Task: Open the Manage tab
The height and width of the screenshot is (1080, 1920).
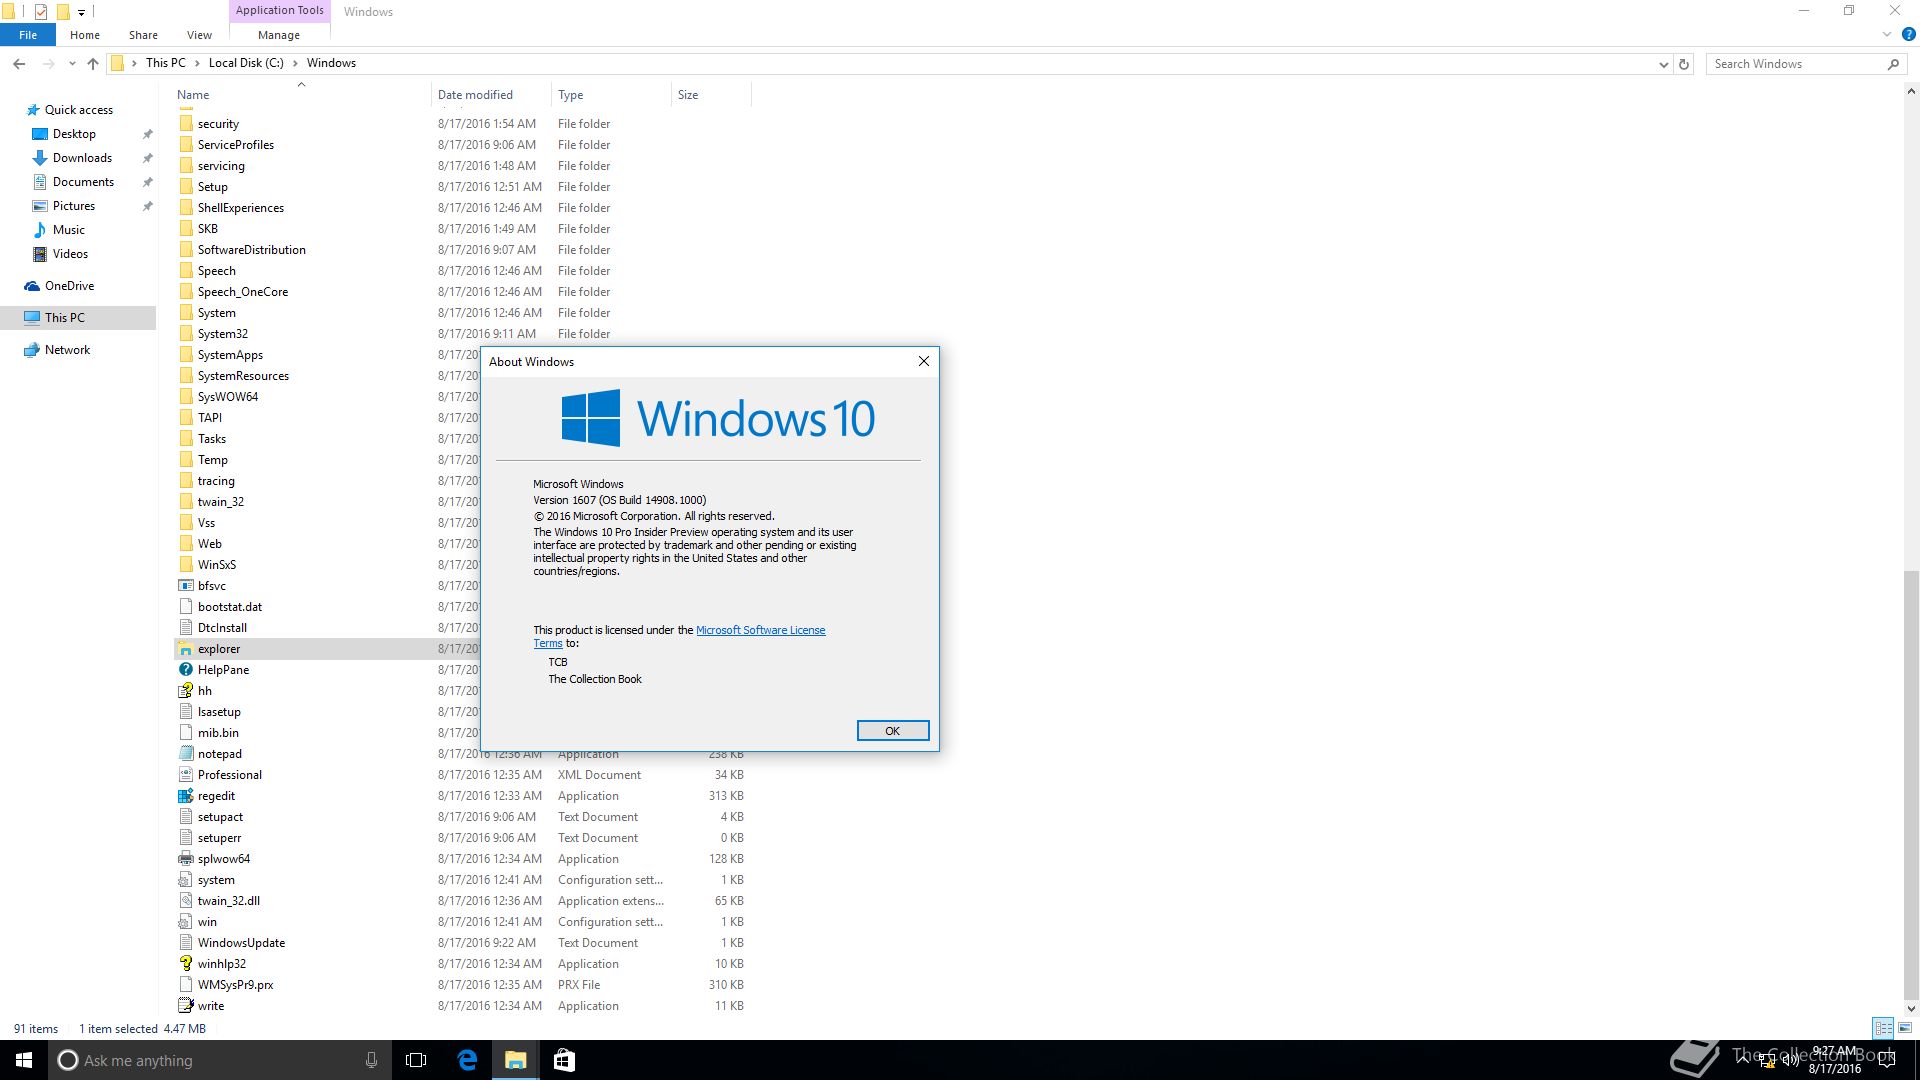Action: (279, 34)
